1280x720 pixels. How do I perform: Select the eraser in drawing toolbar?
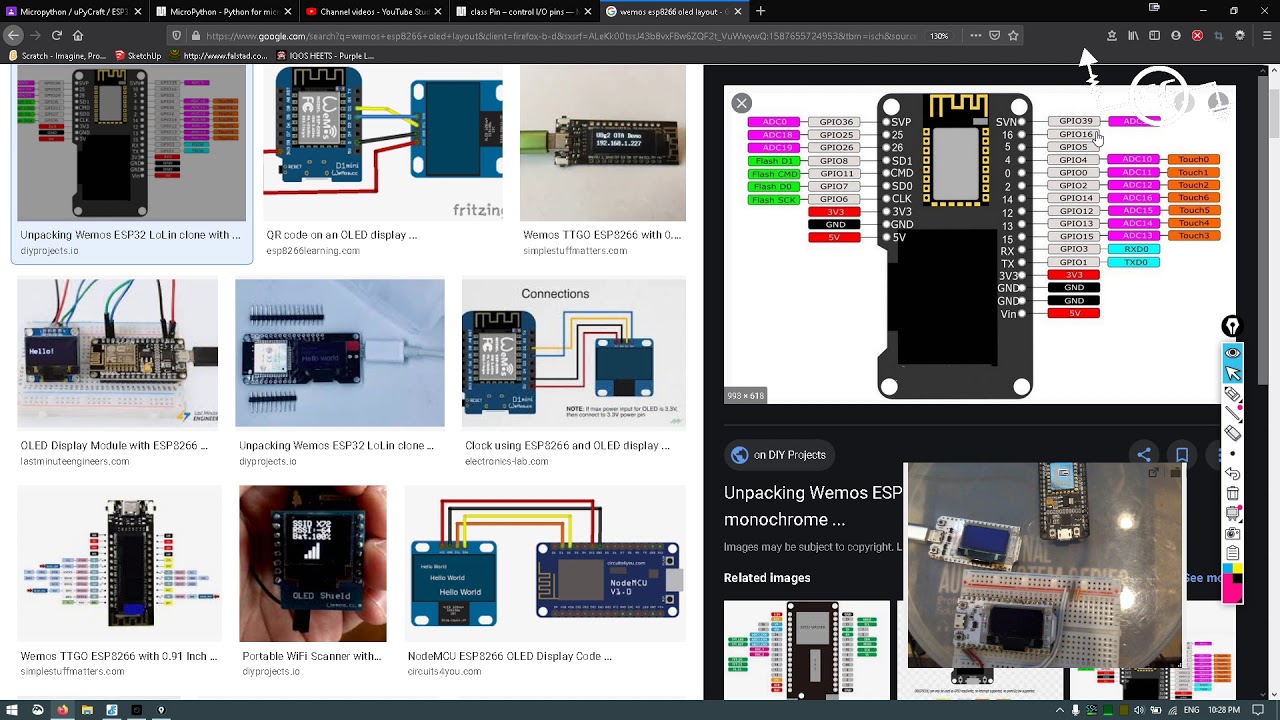click(x=1232, y=433)
